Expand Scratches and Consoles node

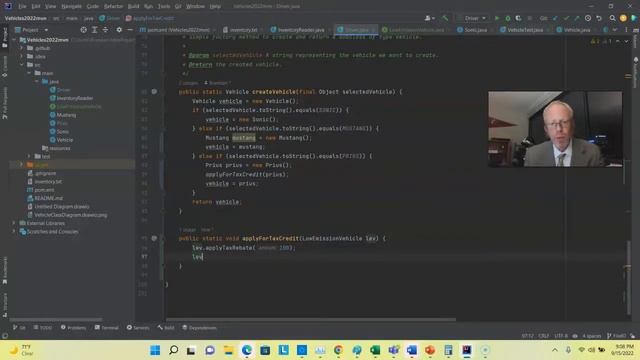pyautogui.click(x=14, y=231)
